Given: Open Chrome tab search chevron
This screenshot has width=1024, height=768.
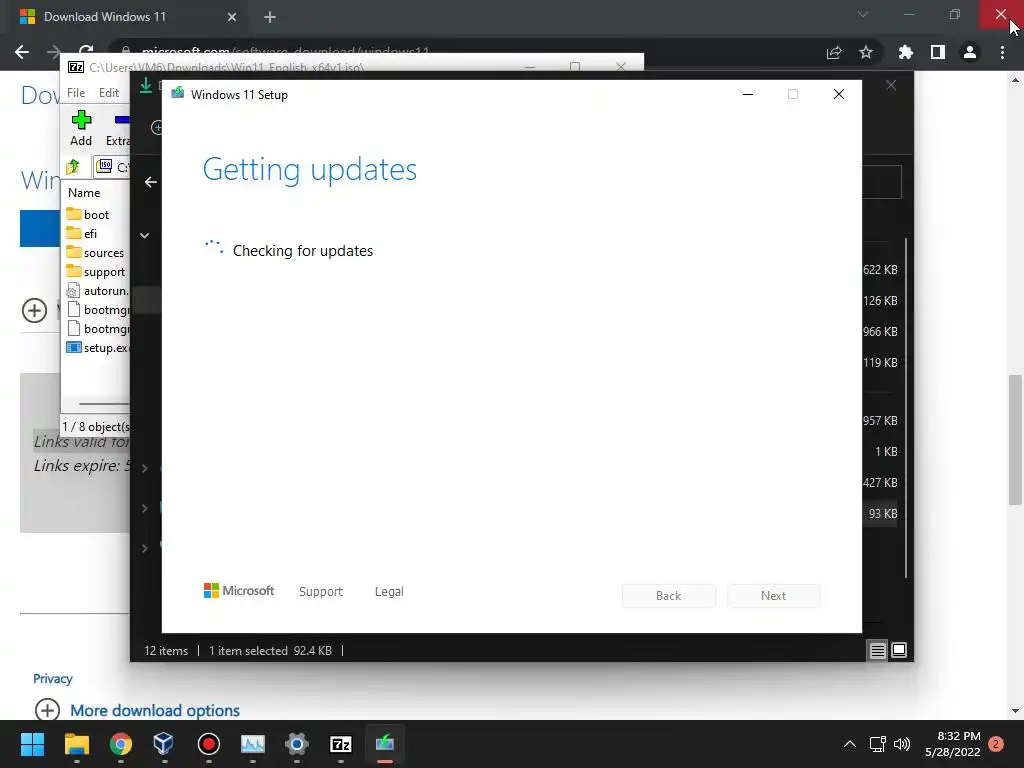Looking at the screenshot, I should coord(863,14).
